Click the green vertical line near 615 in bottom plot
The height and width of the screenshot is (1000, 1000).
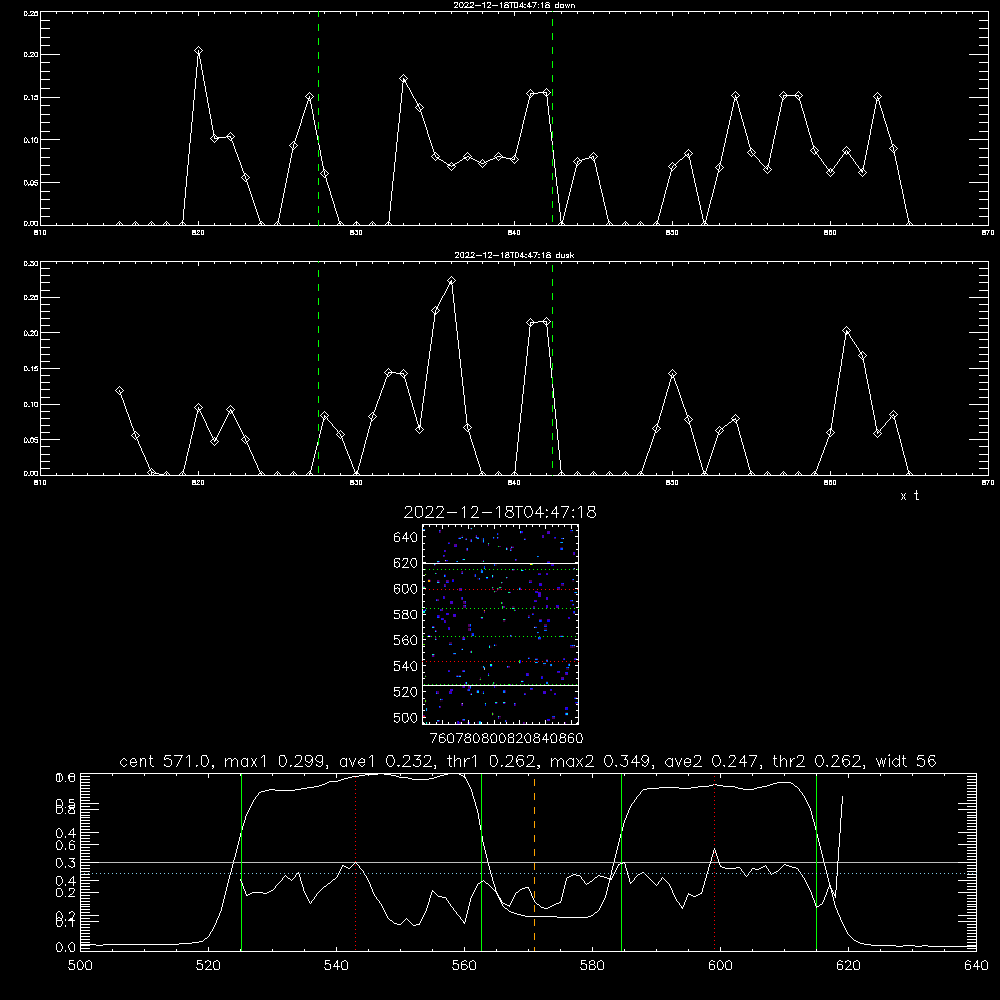pyautogui.click(x=816, y=861)
